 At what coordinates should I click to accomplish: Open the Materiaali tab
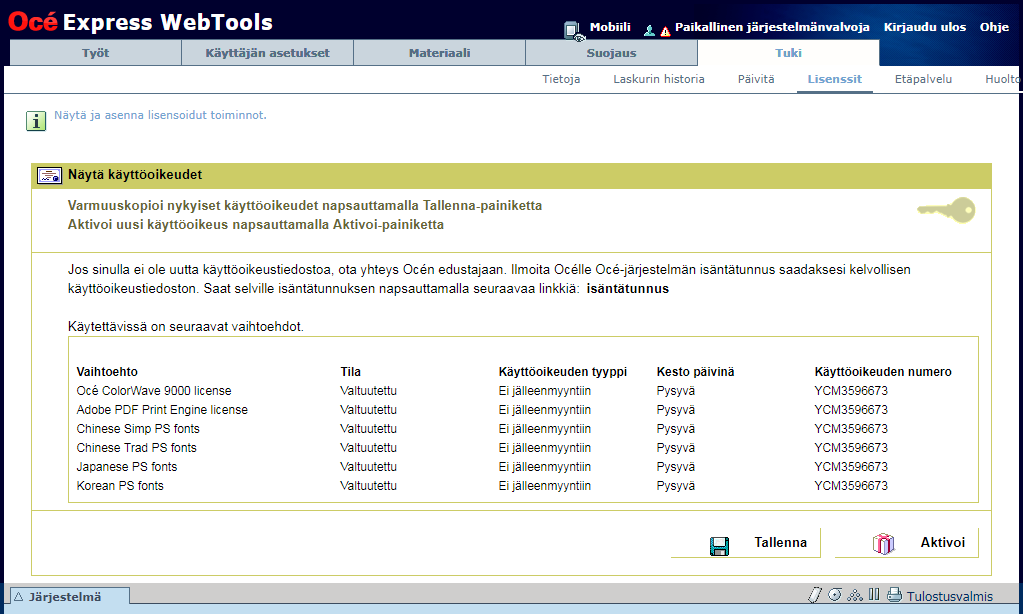(439, 53)
